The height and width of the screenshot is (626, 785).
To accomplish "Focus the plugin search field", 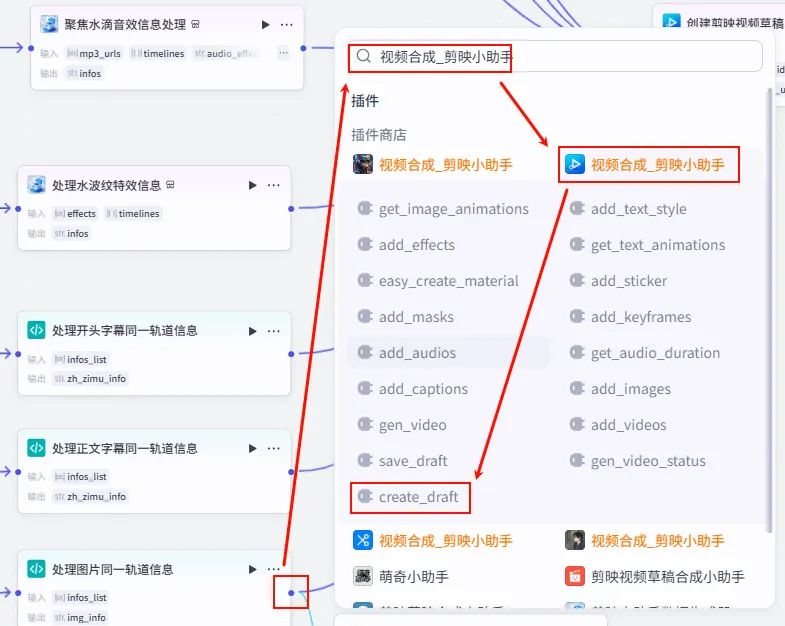I will 555,56.
